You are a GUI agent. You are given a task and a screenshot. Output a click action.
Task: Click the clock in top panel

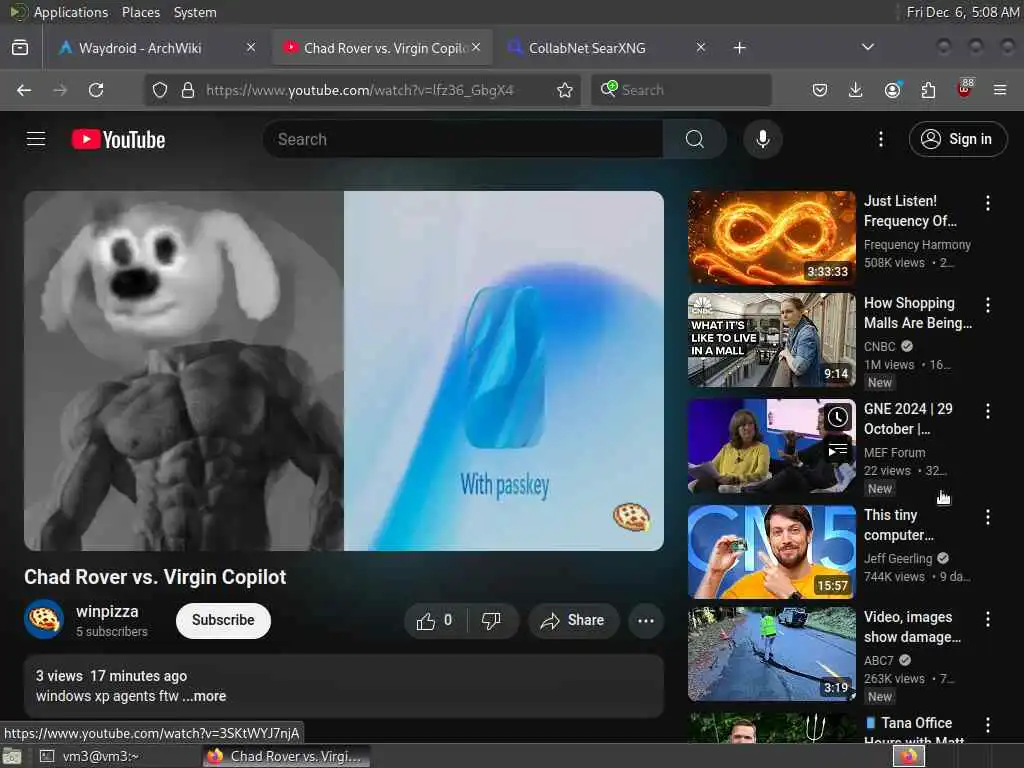pos(962,12)
